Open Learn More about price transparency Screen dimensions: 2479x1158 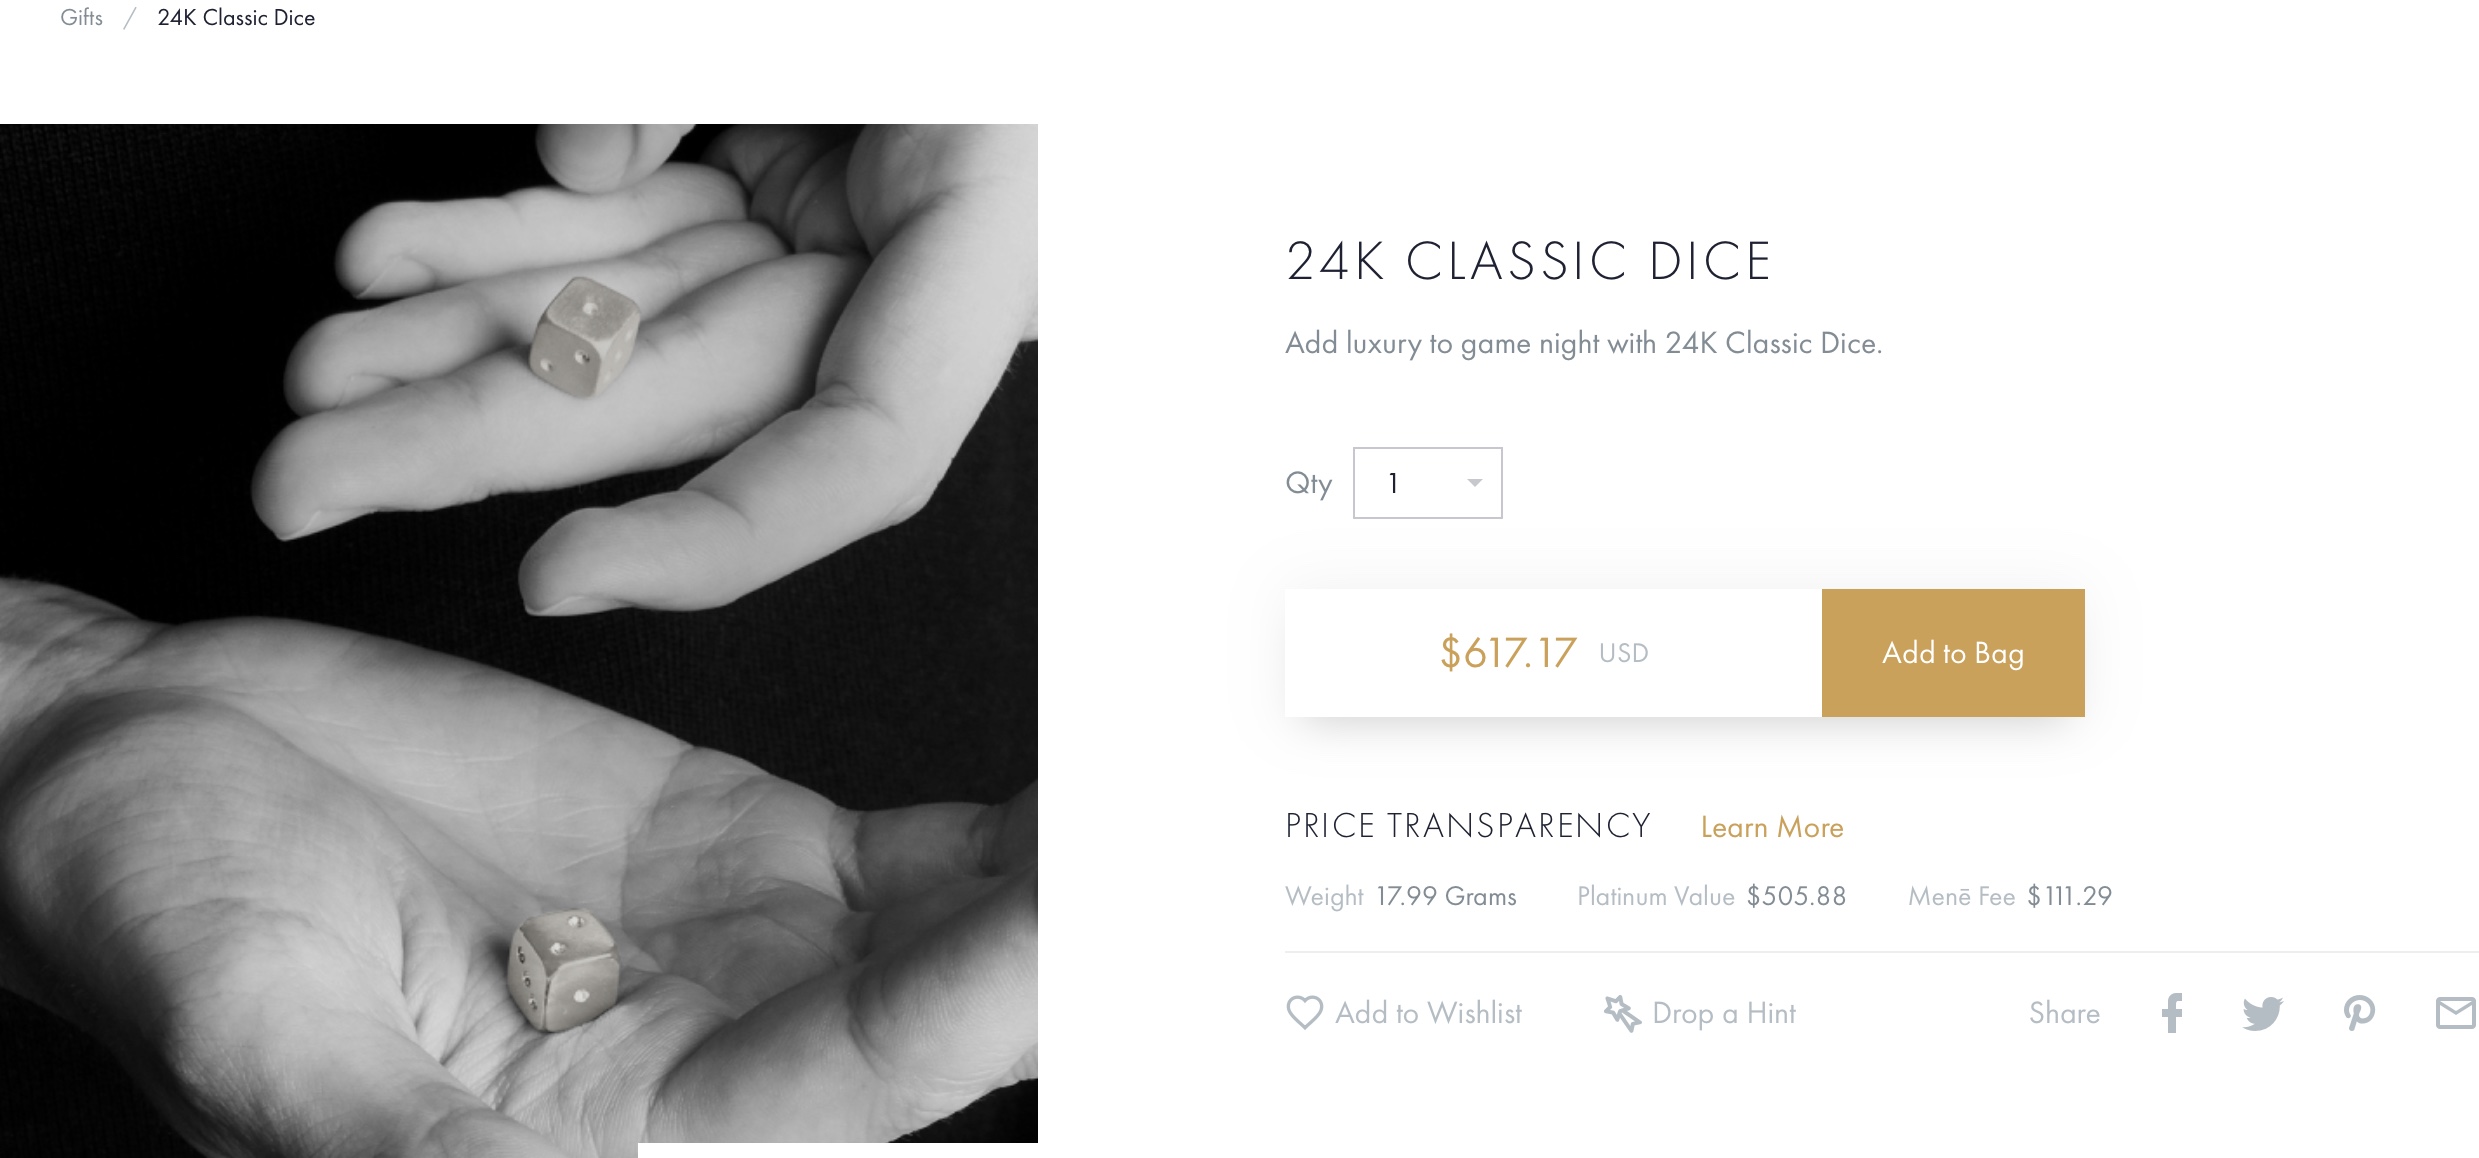click(x=1771, y=828)
